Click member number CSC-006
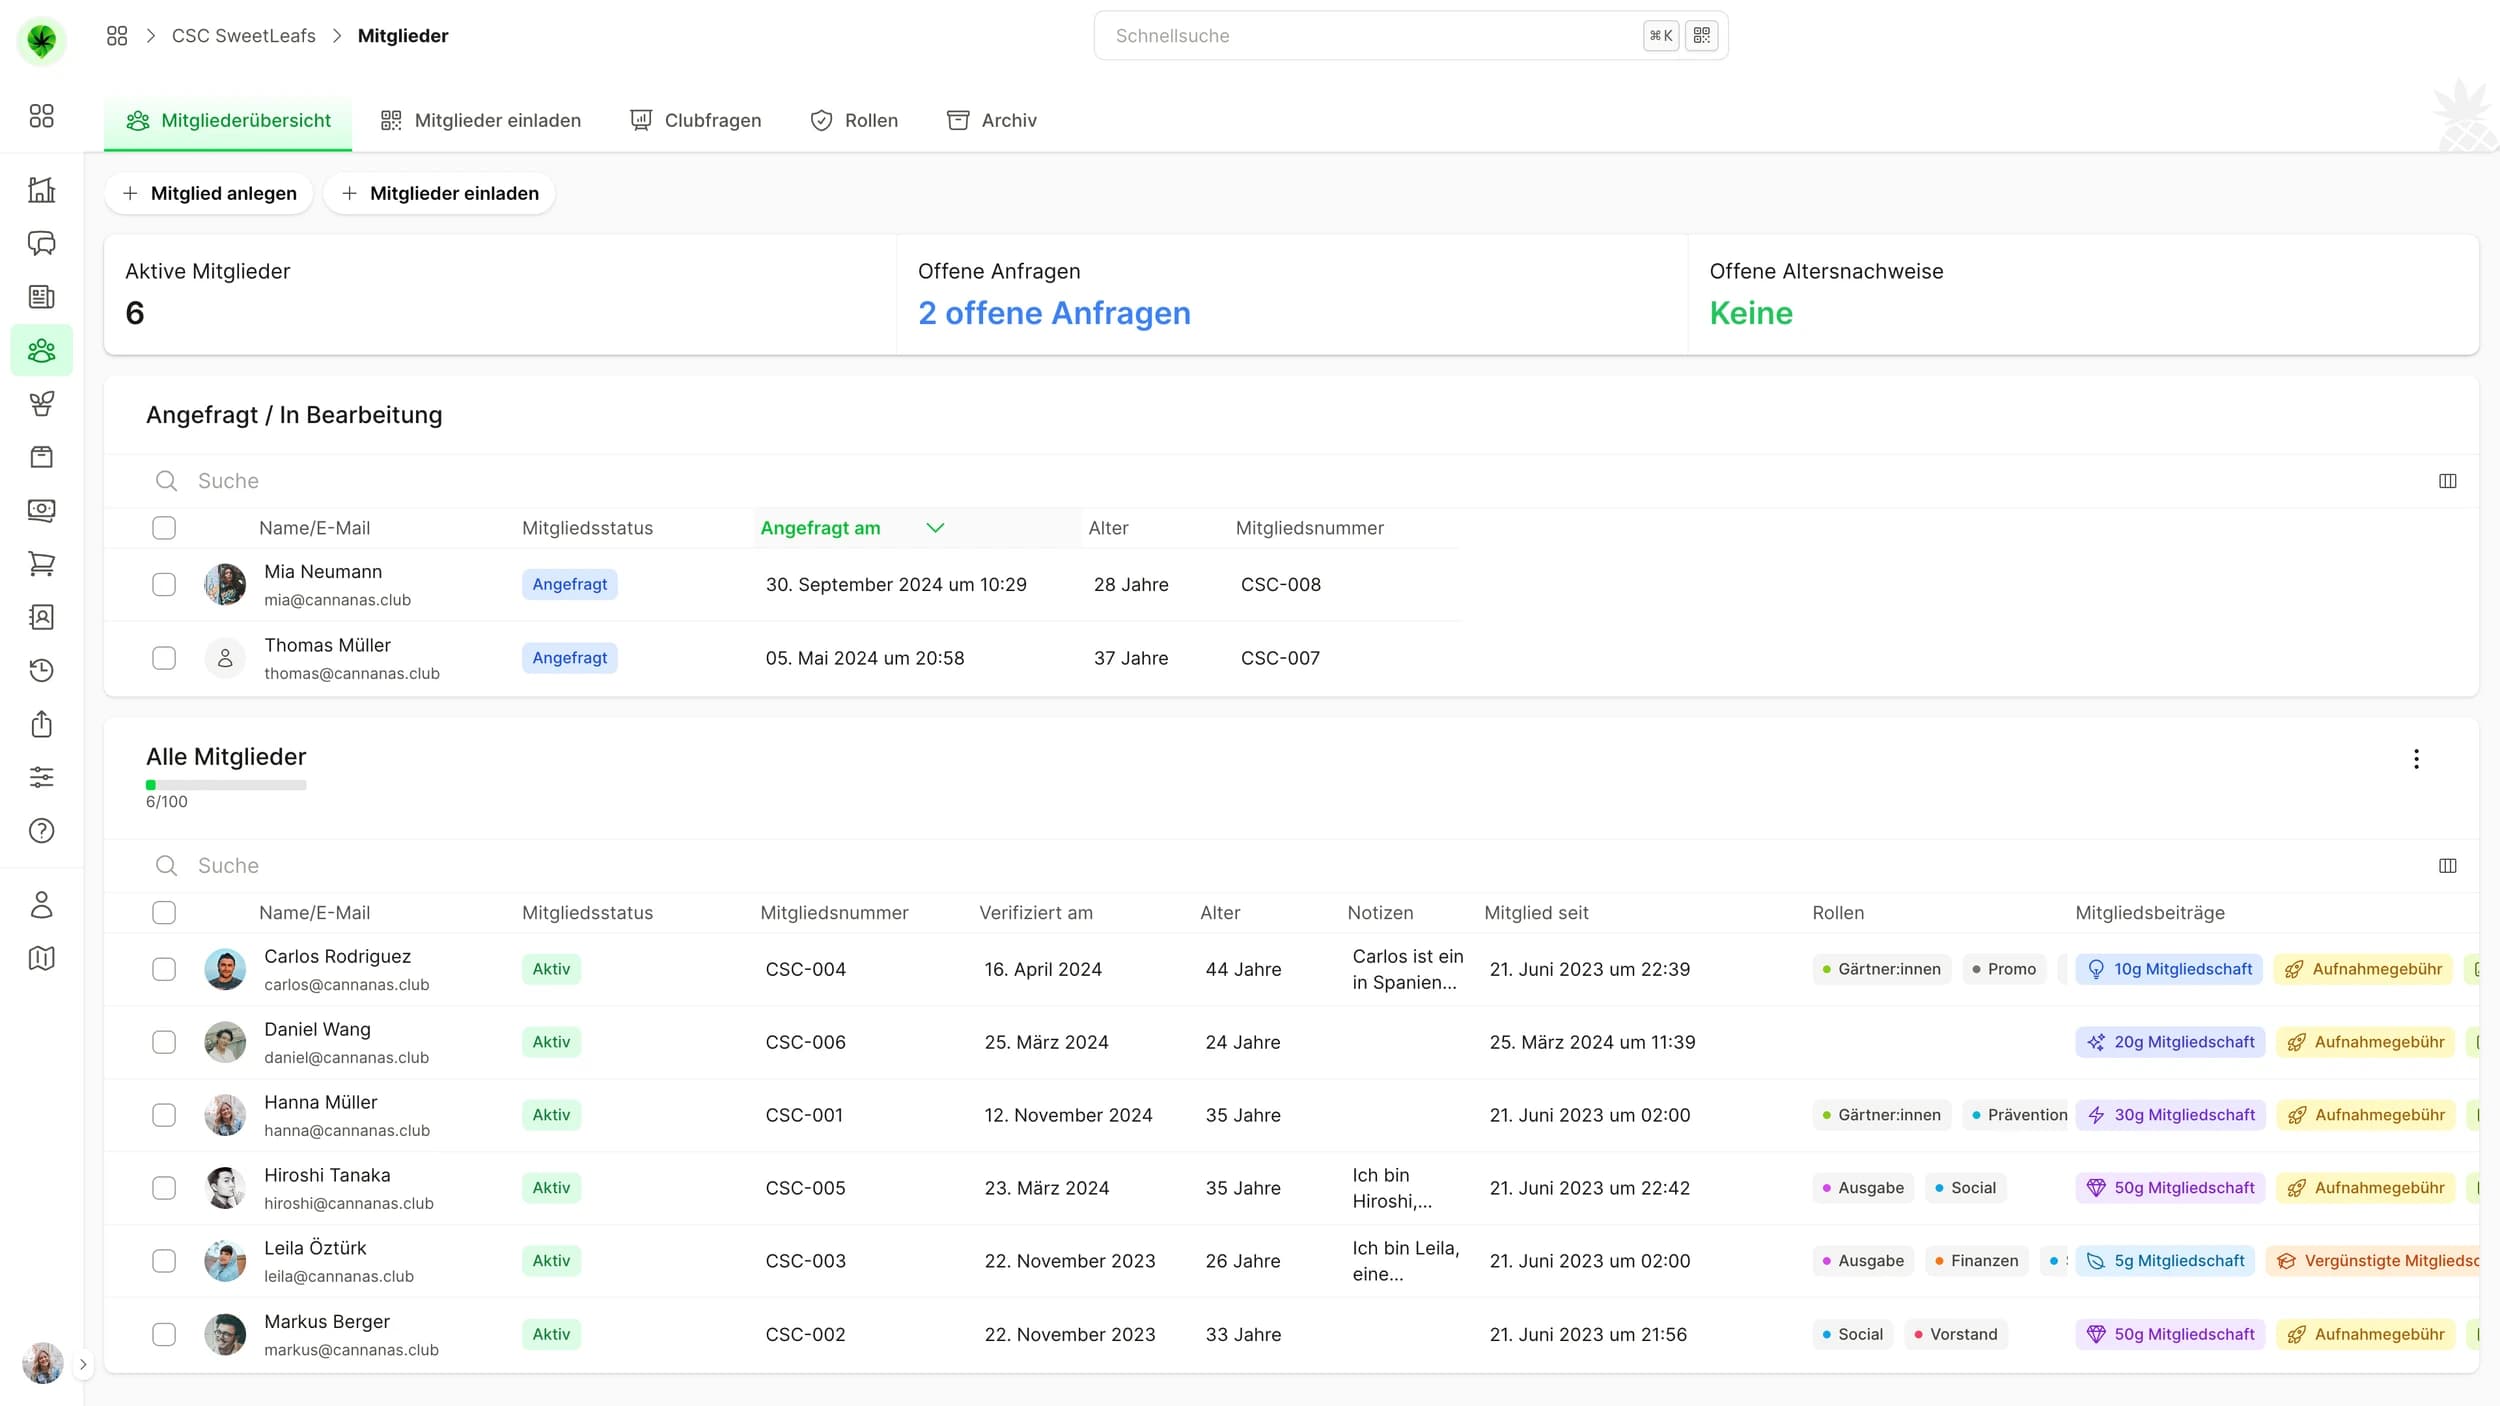Screen dimensions: 2500x1406 coord(805,1042)
